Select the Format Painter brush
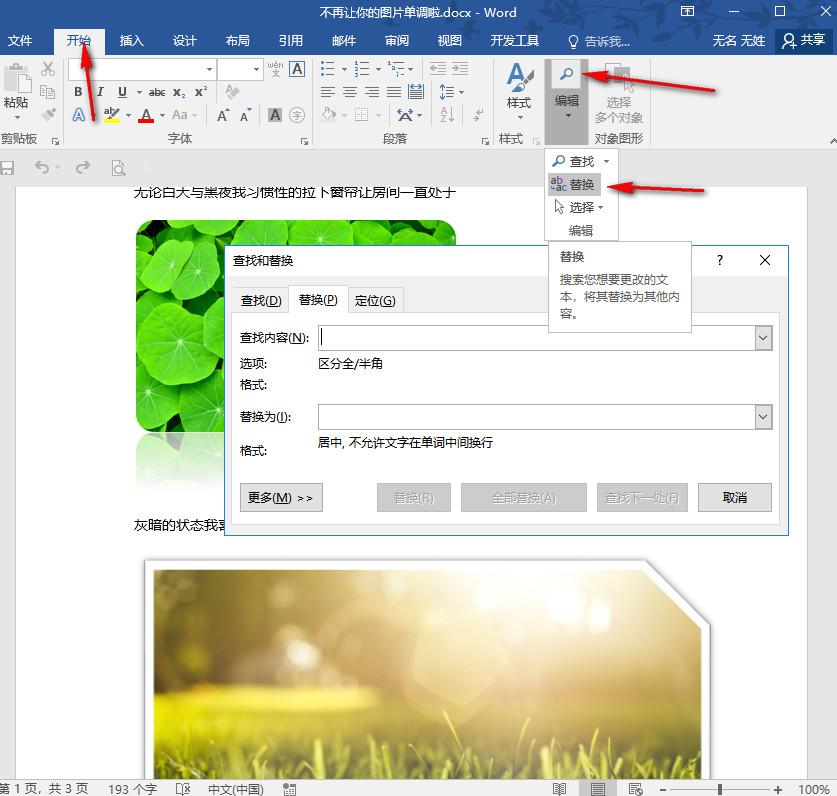Screen dimensions: 837x796 (49, 114)
